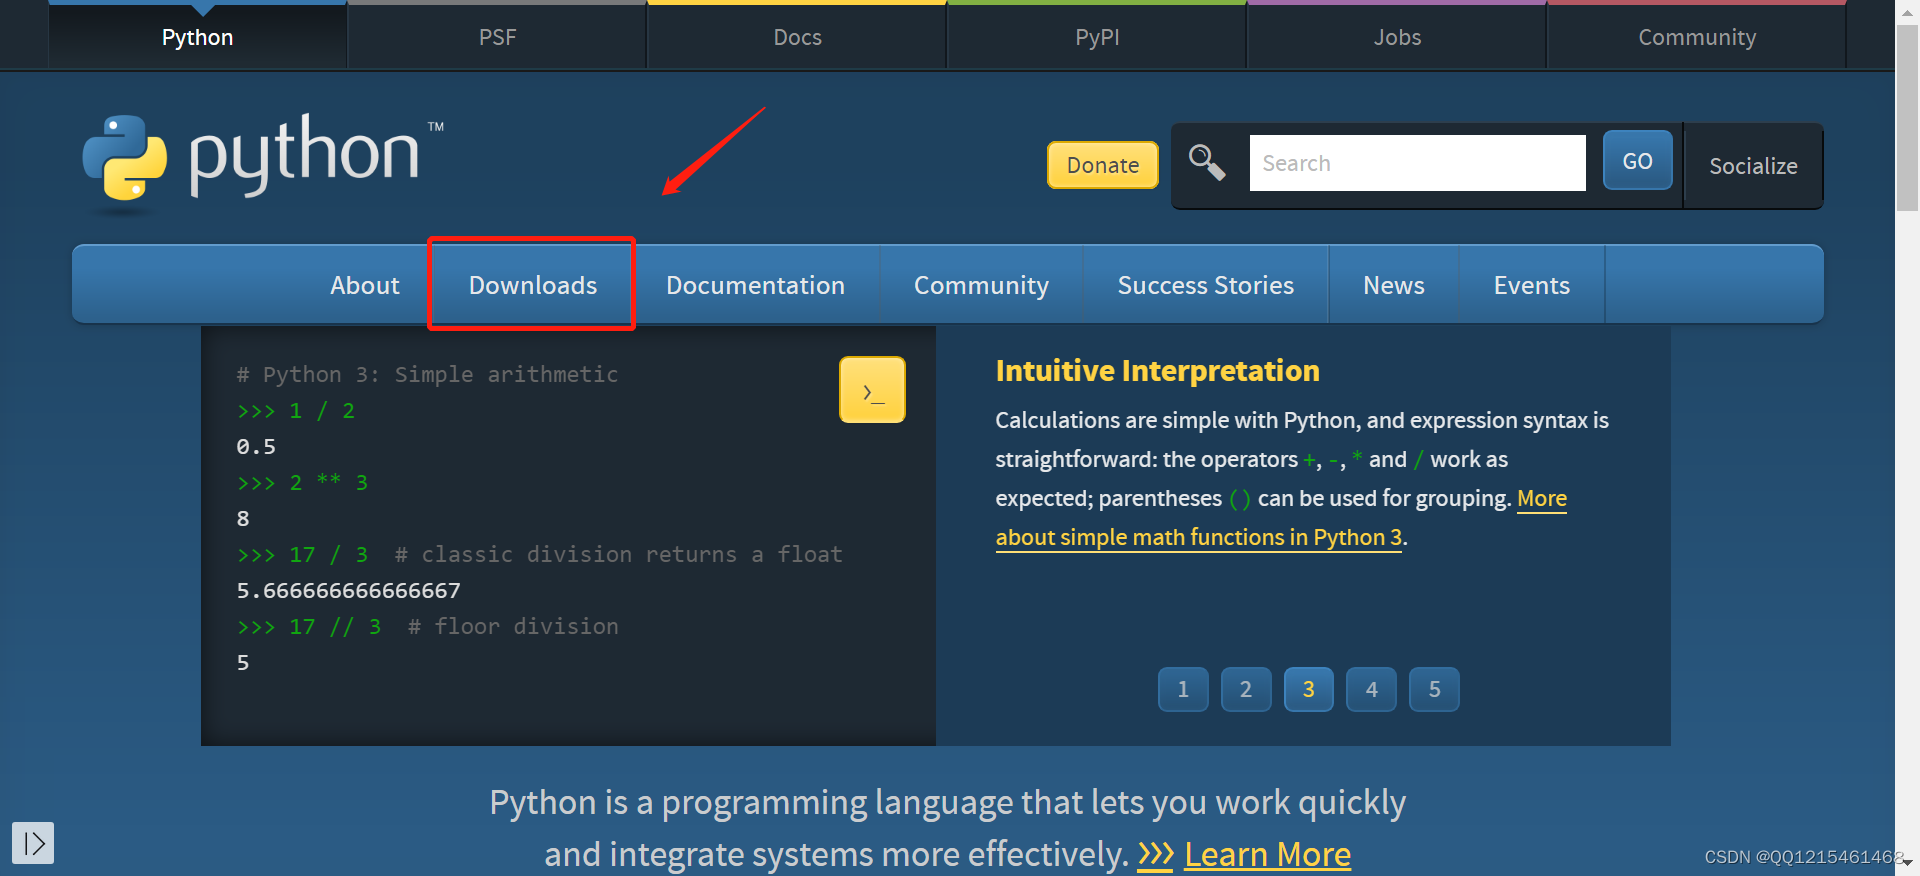This screenshot has width=1920, height=876.
Task: Click the Intuitive Interpretation heading
Action: pyautogui.click(x=1157, y=371)
